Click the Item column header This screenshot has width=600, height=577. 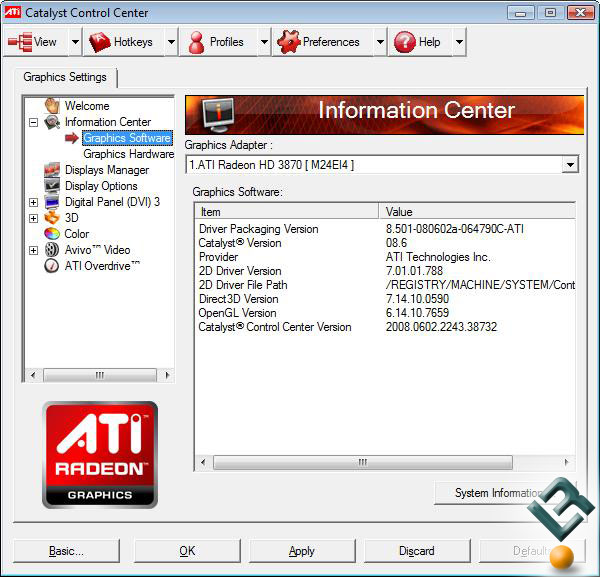coord(287,212)
